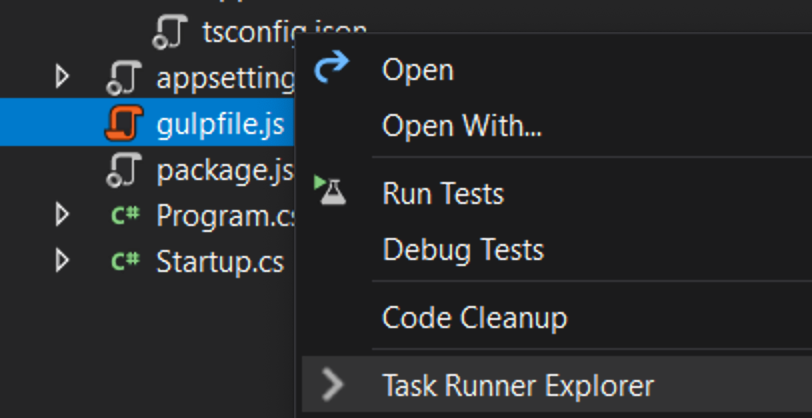Select the highlighted gulpfile.js file name
This screenshot has height=418, width=812.
click(x=220, y=125)
